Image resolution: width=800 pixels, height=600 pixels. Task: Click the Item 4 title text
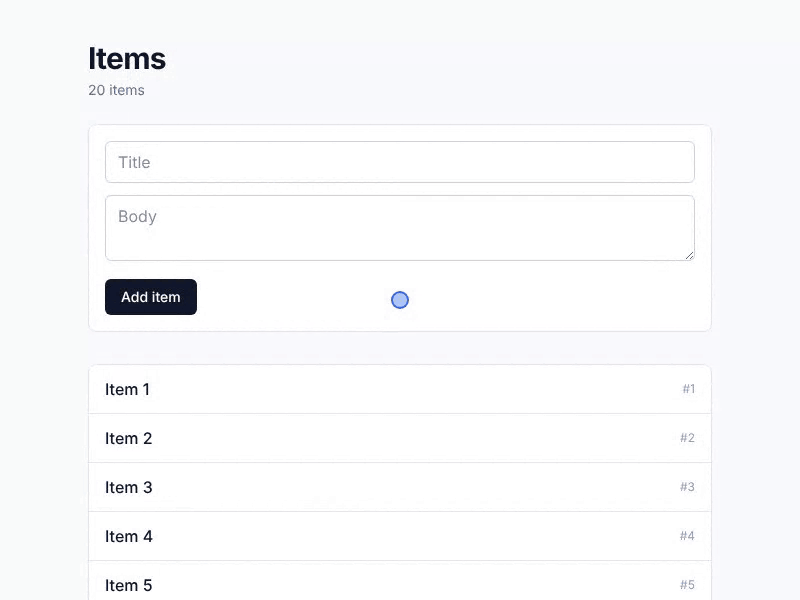coord(129,536)
